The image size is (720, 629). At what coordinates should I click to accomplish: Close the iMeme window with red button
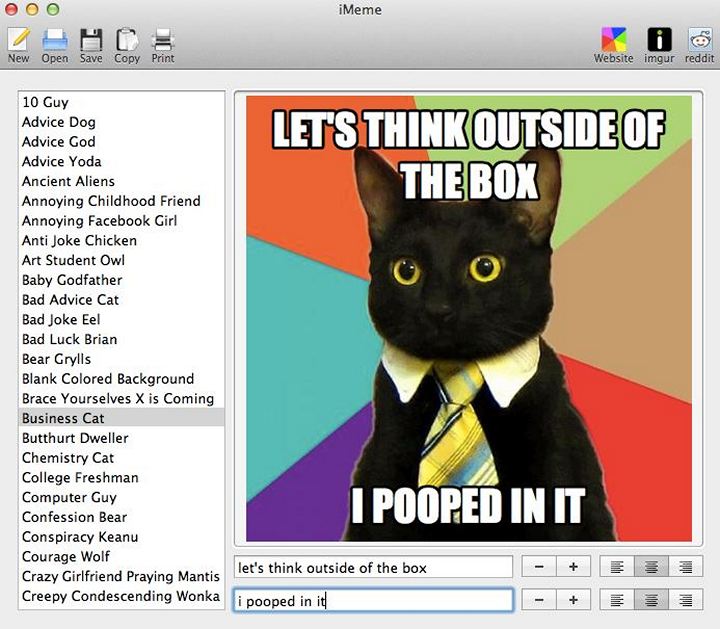(11, 9)
